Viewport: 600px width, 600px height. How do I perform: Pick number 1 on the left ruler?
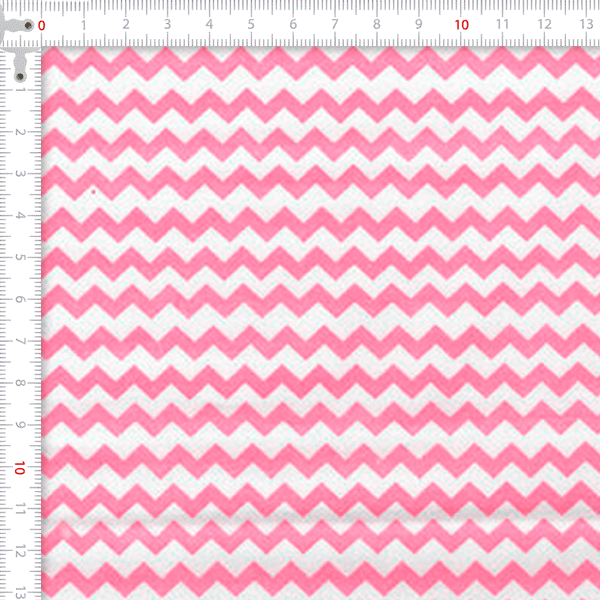(x=20, y=90)
